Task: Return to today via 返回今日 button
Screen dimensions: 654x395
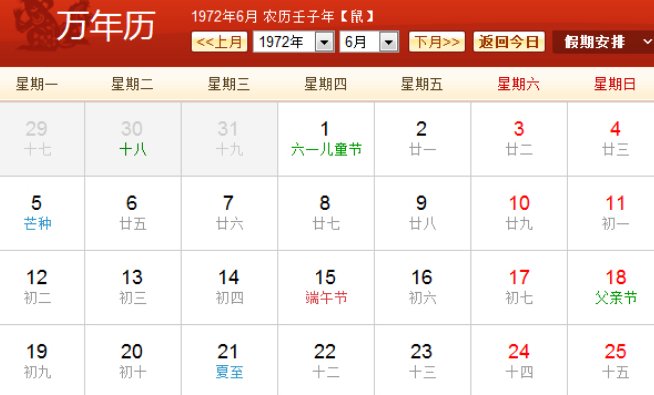Action: click(x=509, y=42)
